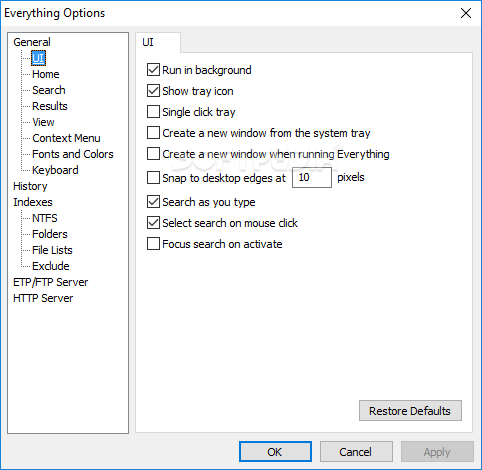
Task: Open the File Lists settings
Action: (52, 250)
